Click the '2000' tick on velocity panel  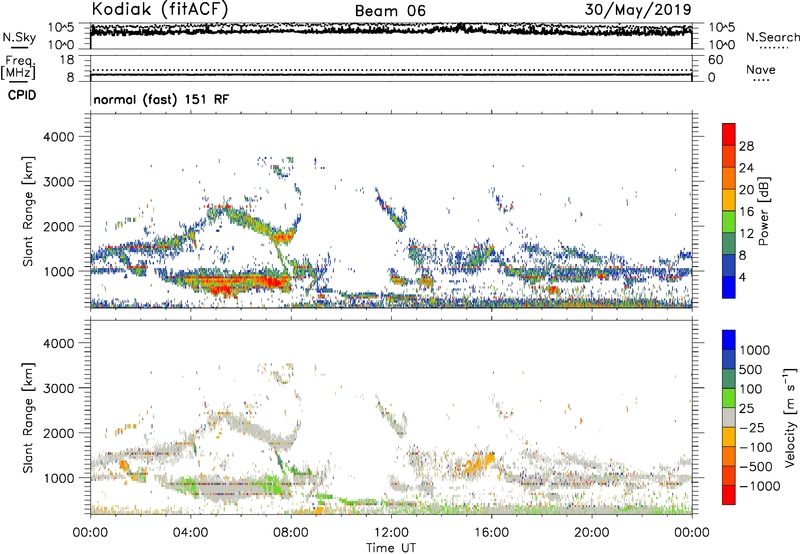pyautogui.click(x=58, y=433)
